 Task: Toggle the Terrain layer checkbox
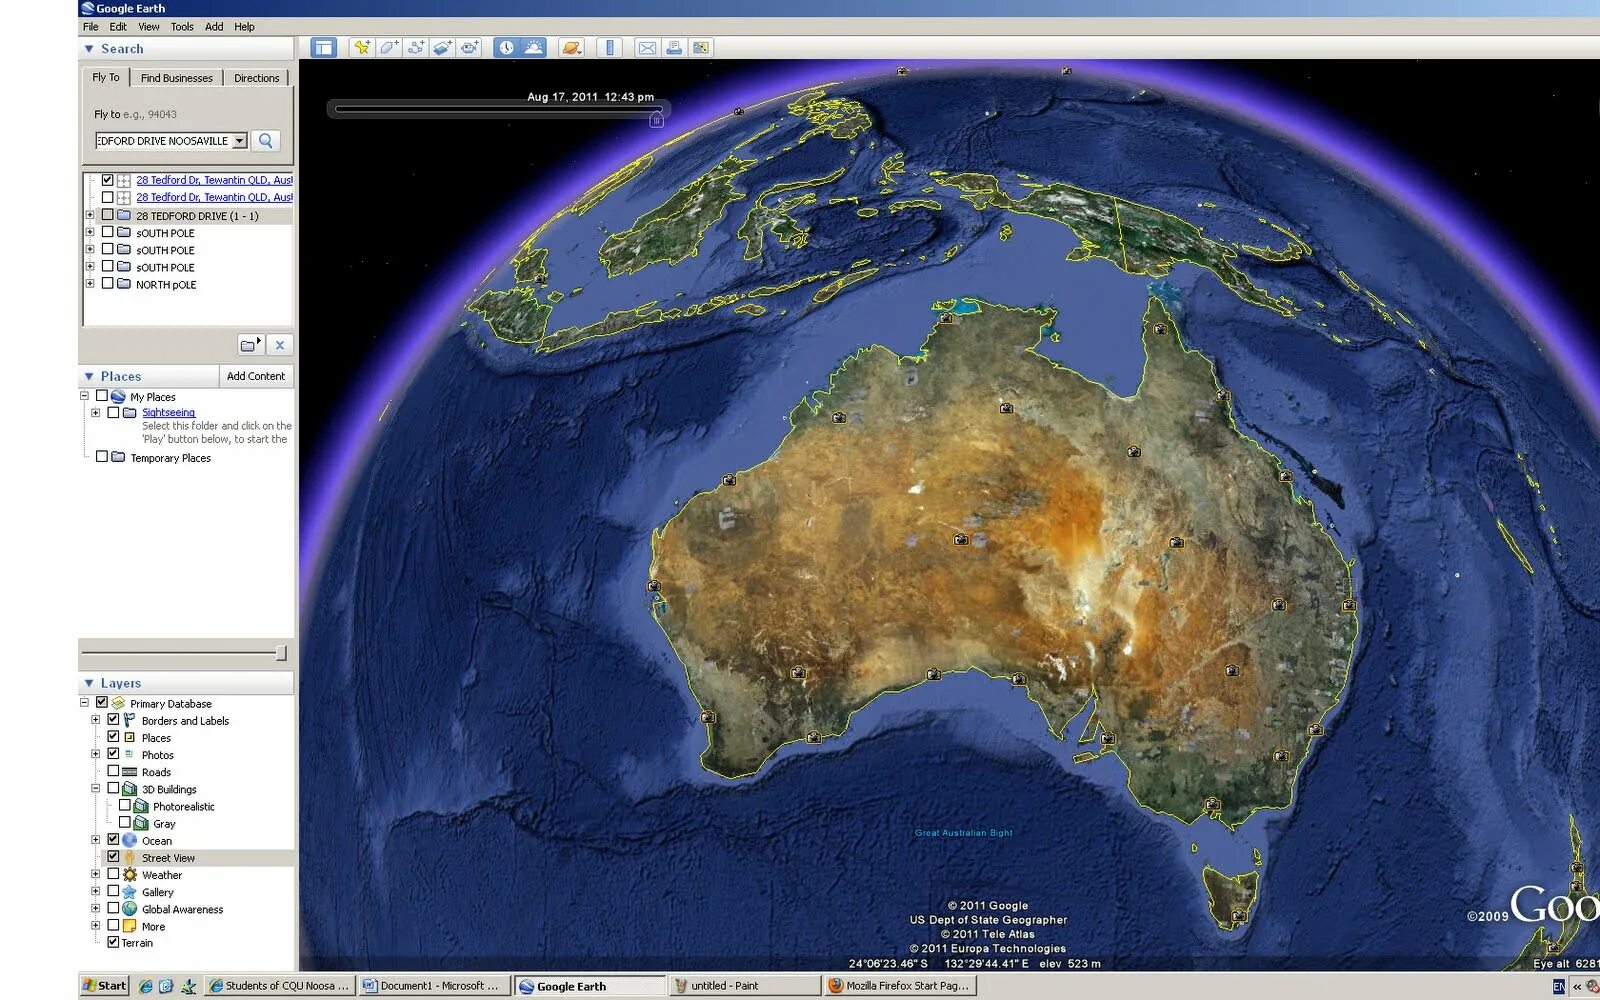pos(113,942)
